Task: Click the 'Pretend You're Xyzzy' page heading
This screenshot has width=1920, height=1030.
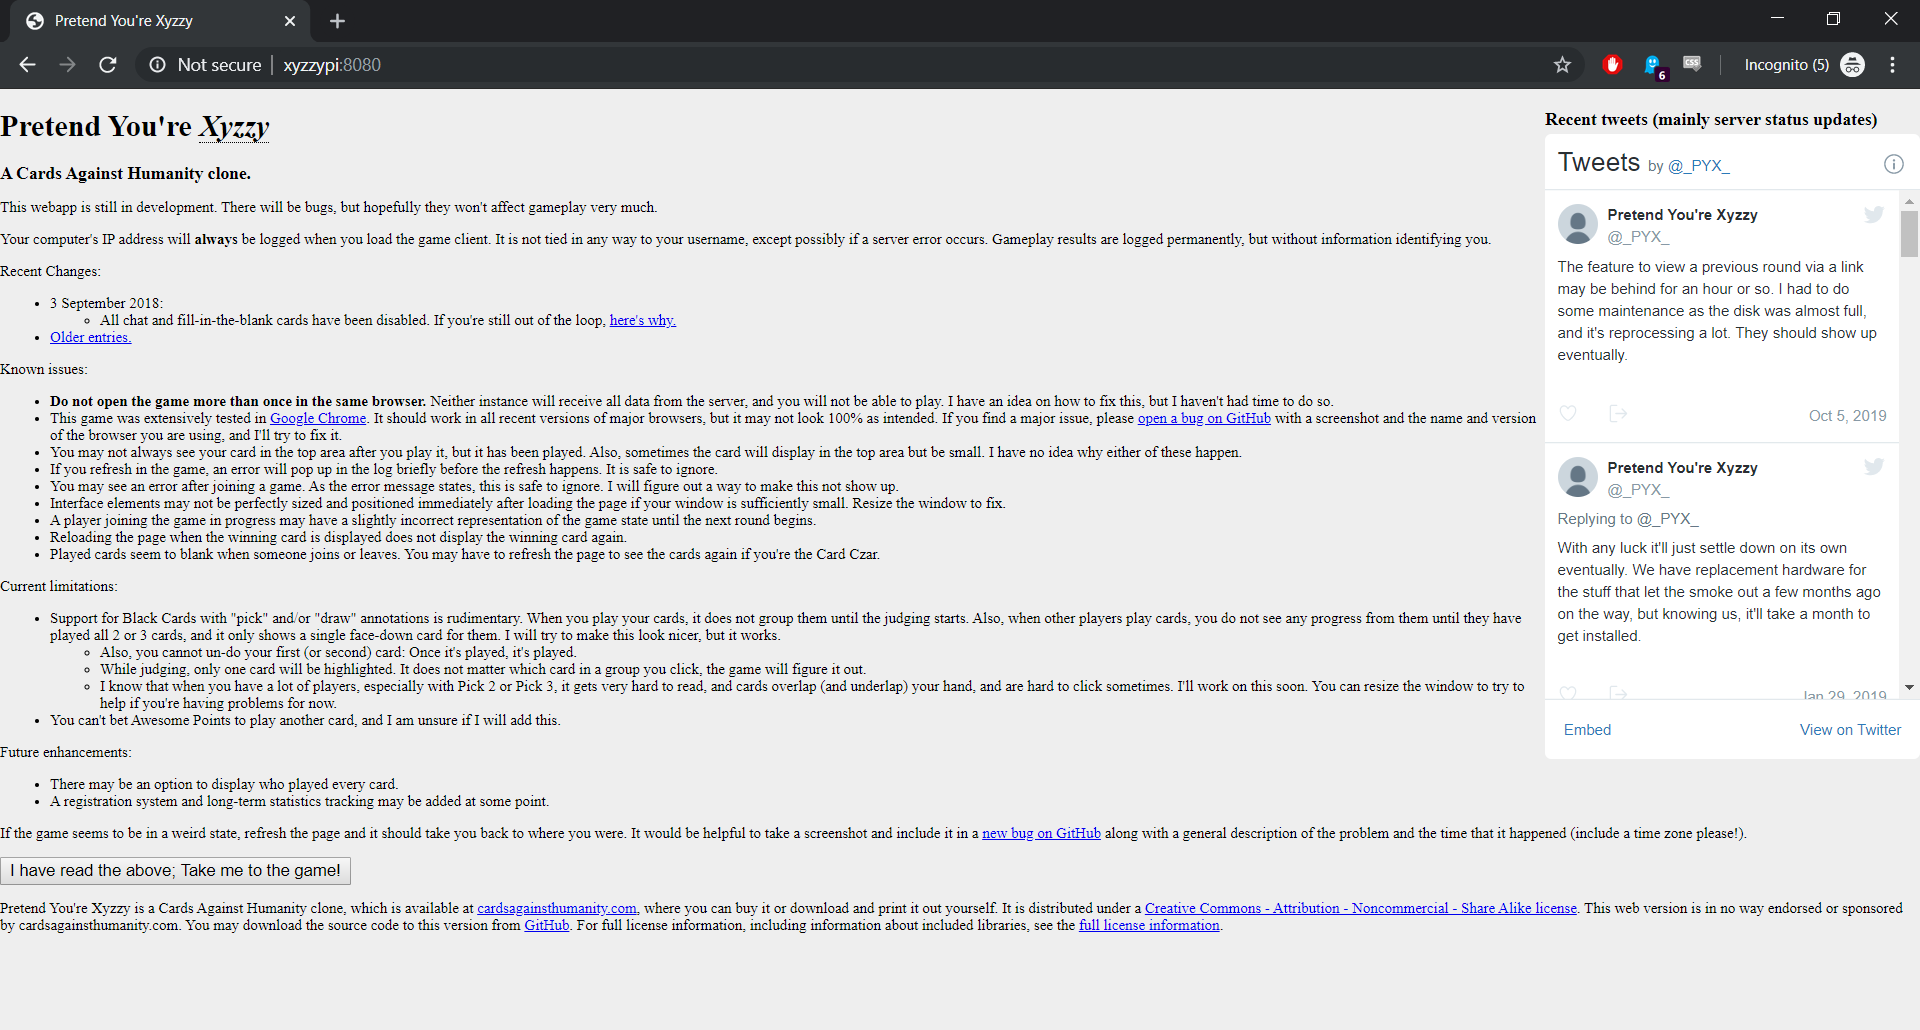Action: pos(135,127)
